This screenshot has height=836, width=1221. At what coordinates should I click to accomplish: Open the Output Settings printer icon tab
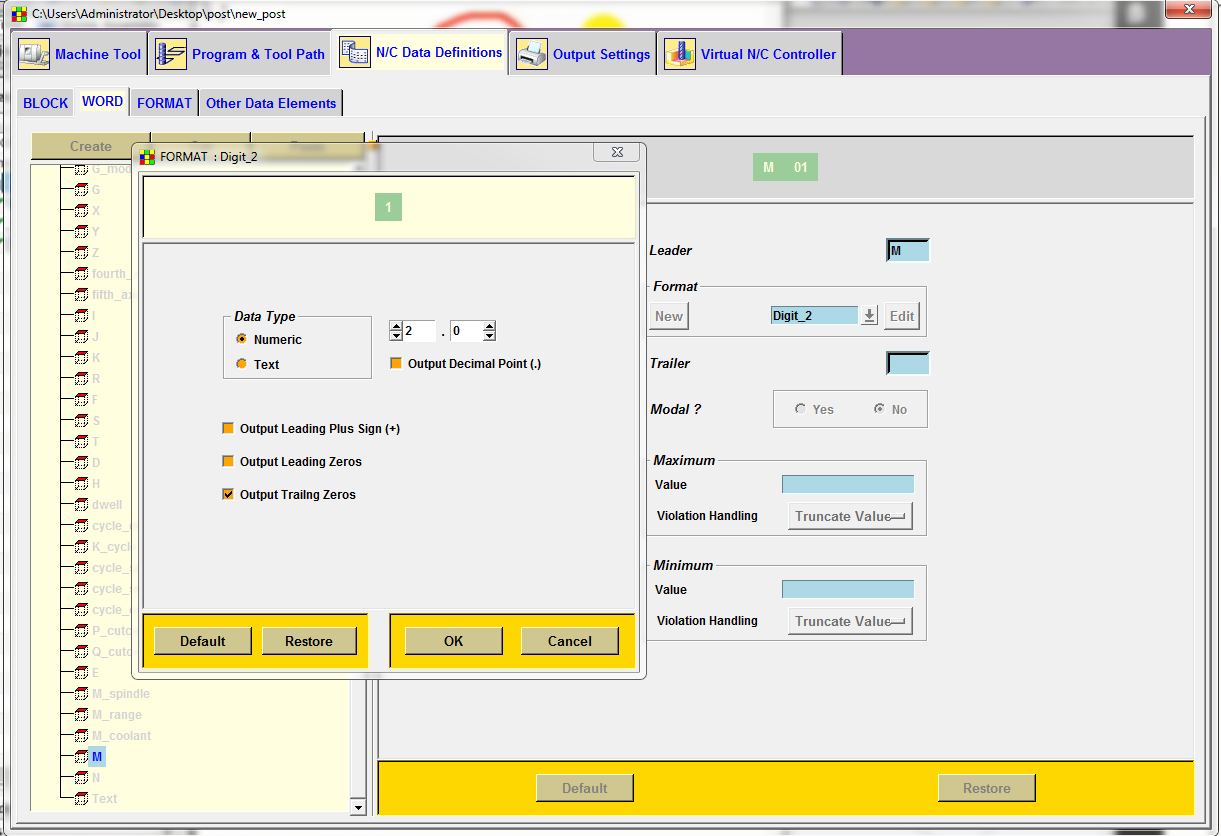coord(531,54)
